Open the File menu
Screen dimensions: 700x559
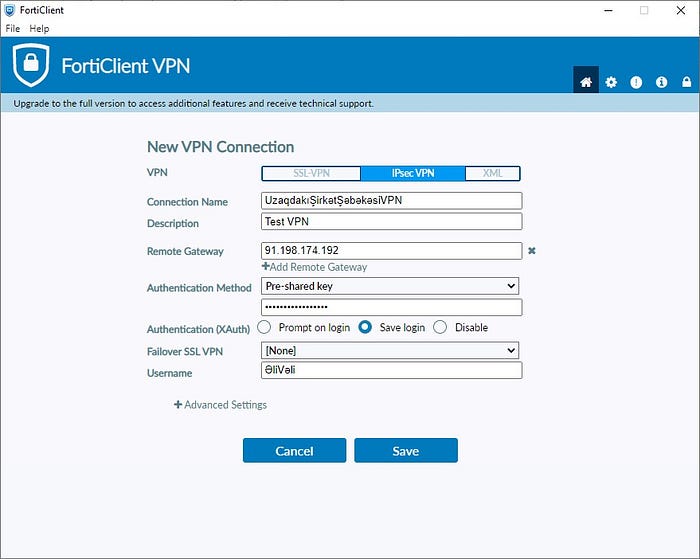12,29
